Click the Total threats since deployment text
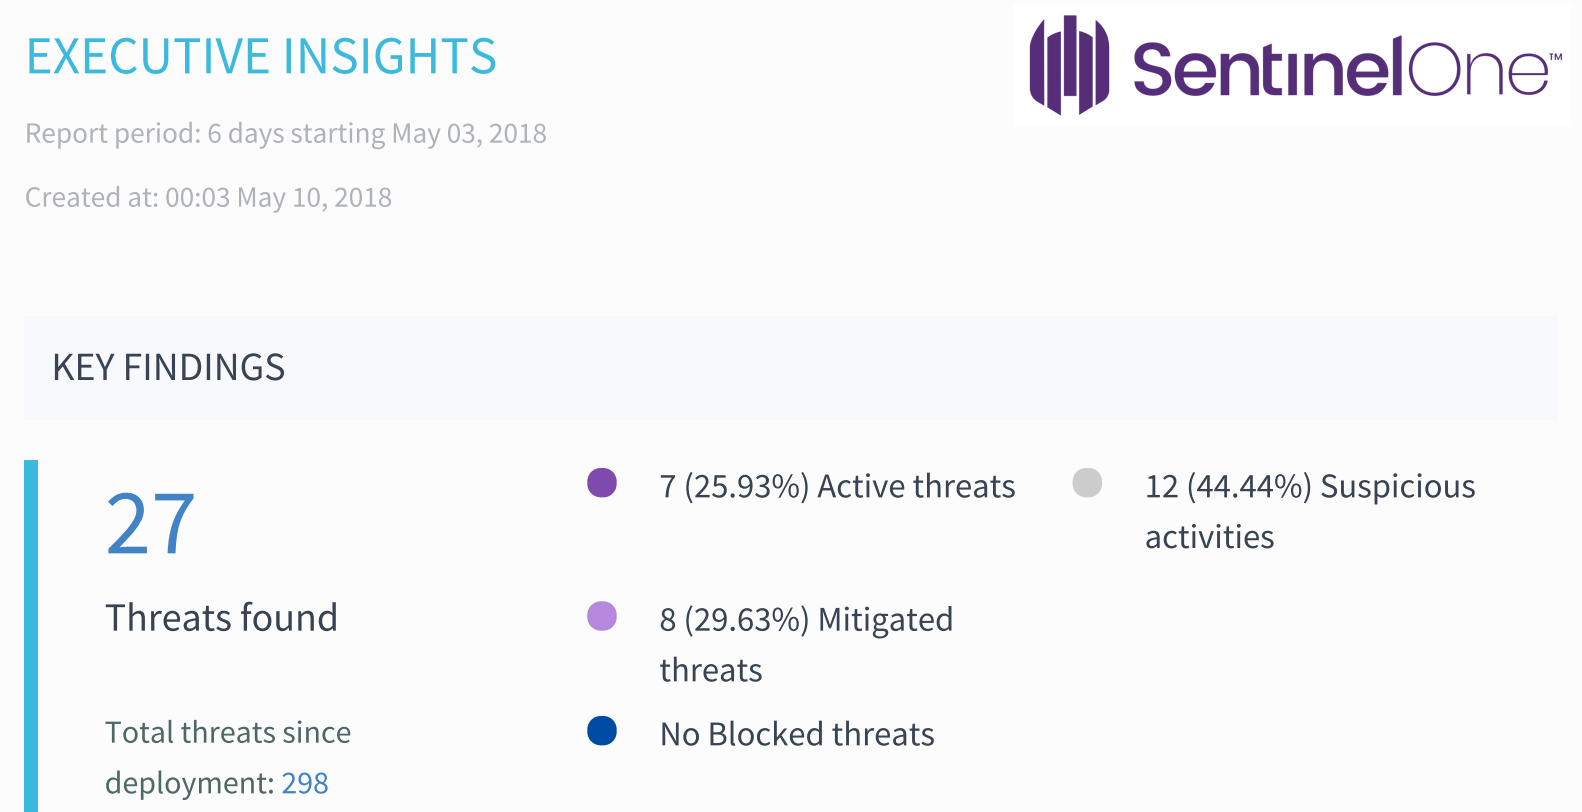 pyautogui.click(x=228, y=733)
